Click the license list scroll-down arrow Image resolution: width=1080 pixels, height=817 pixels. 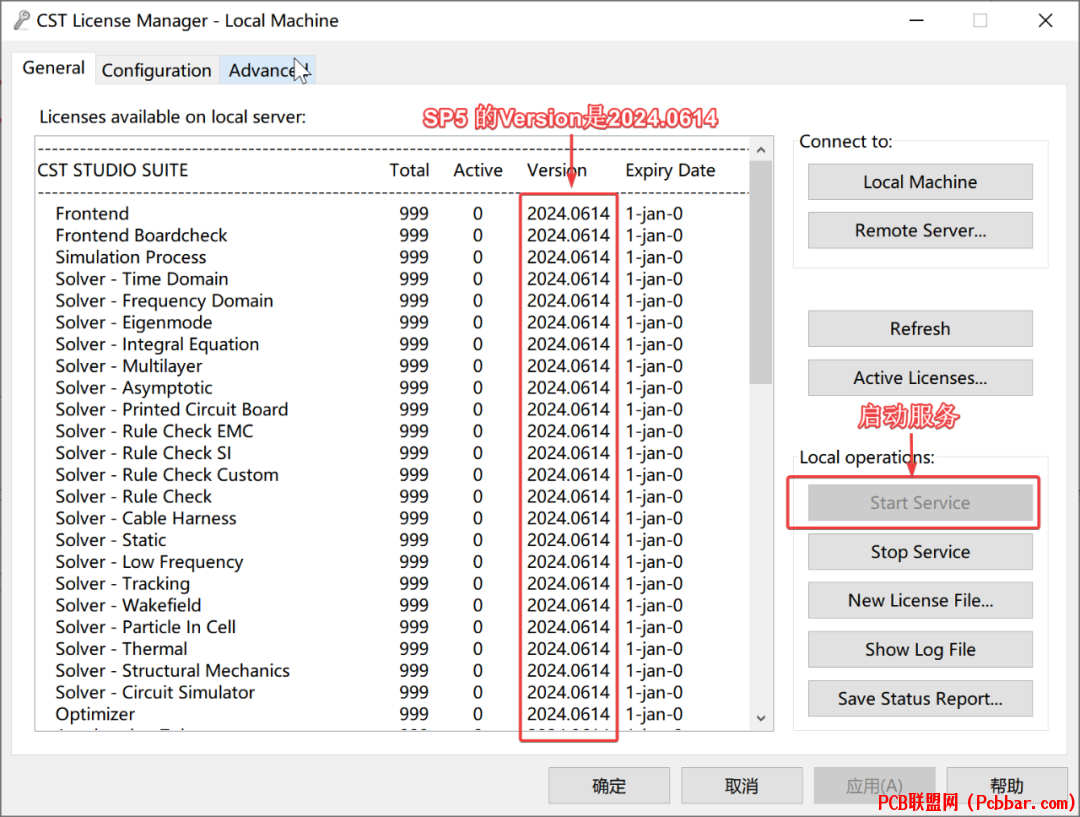click(x=760, y=718)
